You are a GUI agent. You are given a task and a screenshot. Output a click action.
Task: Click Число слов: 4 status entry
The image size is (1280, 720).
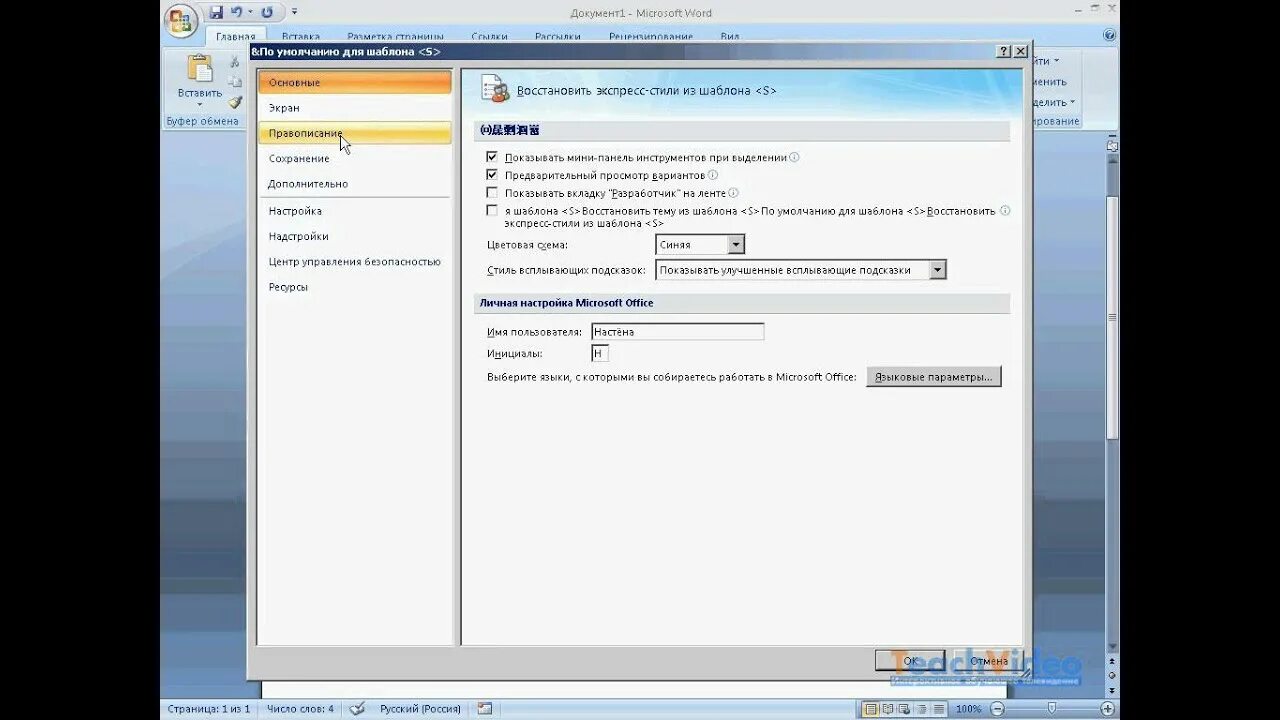pos(301,709)
